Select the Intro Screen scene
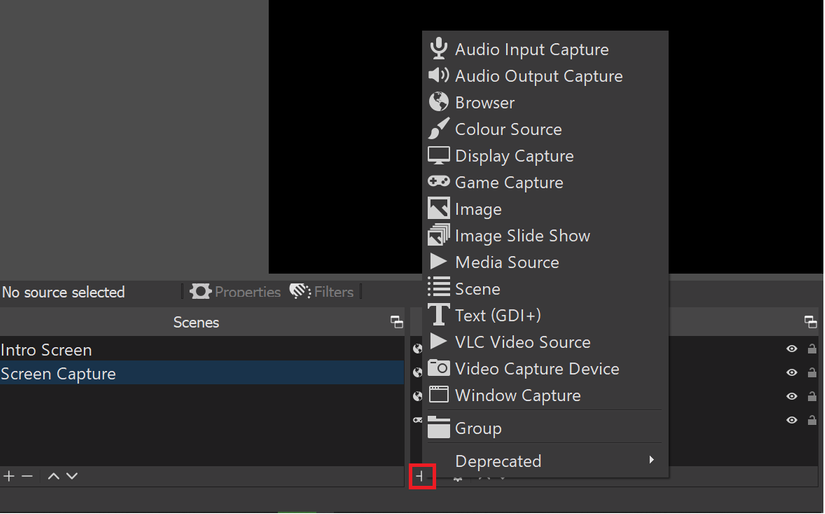 tap(202, 350)
